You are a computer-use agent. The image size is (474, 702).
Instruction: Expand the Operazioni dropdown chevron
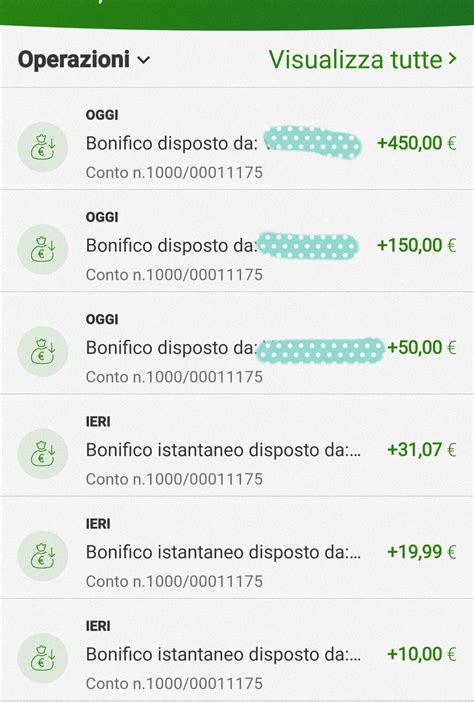pos(144,60)
